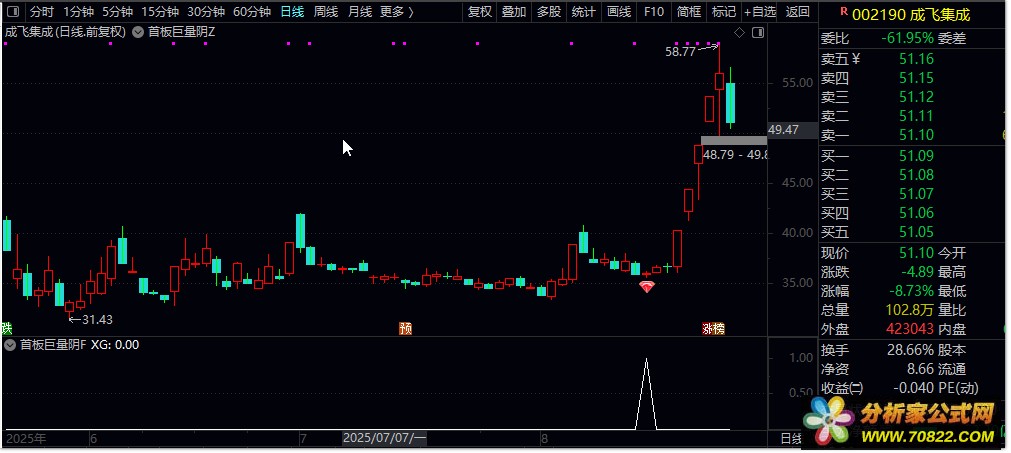Viewport: 1011px width, 453px height.
Task: Select the 30分钟 period
Action: tap(206, 12)
